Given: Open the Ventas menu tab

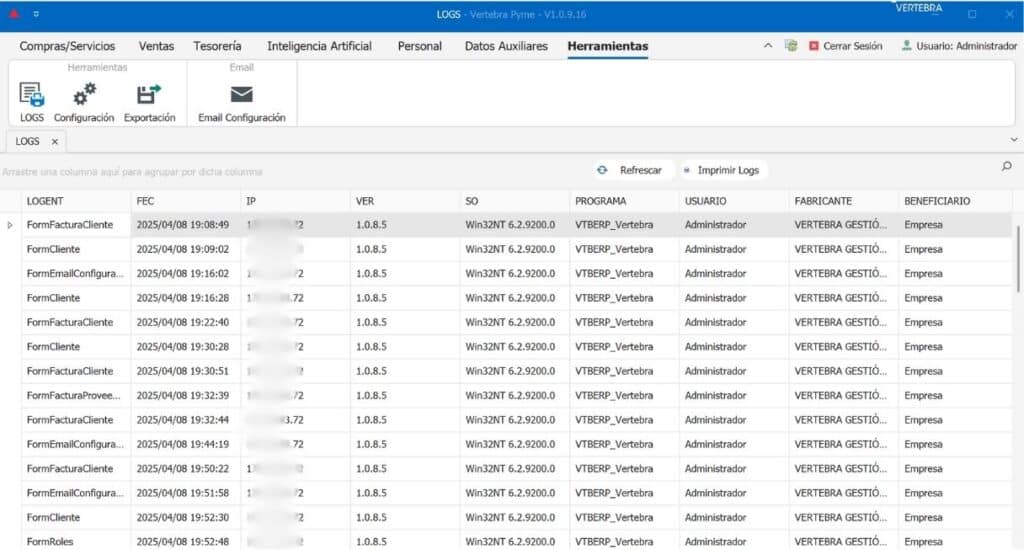Looking at the screenshot, I should pos(156,46).
